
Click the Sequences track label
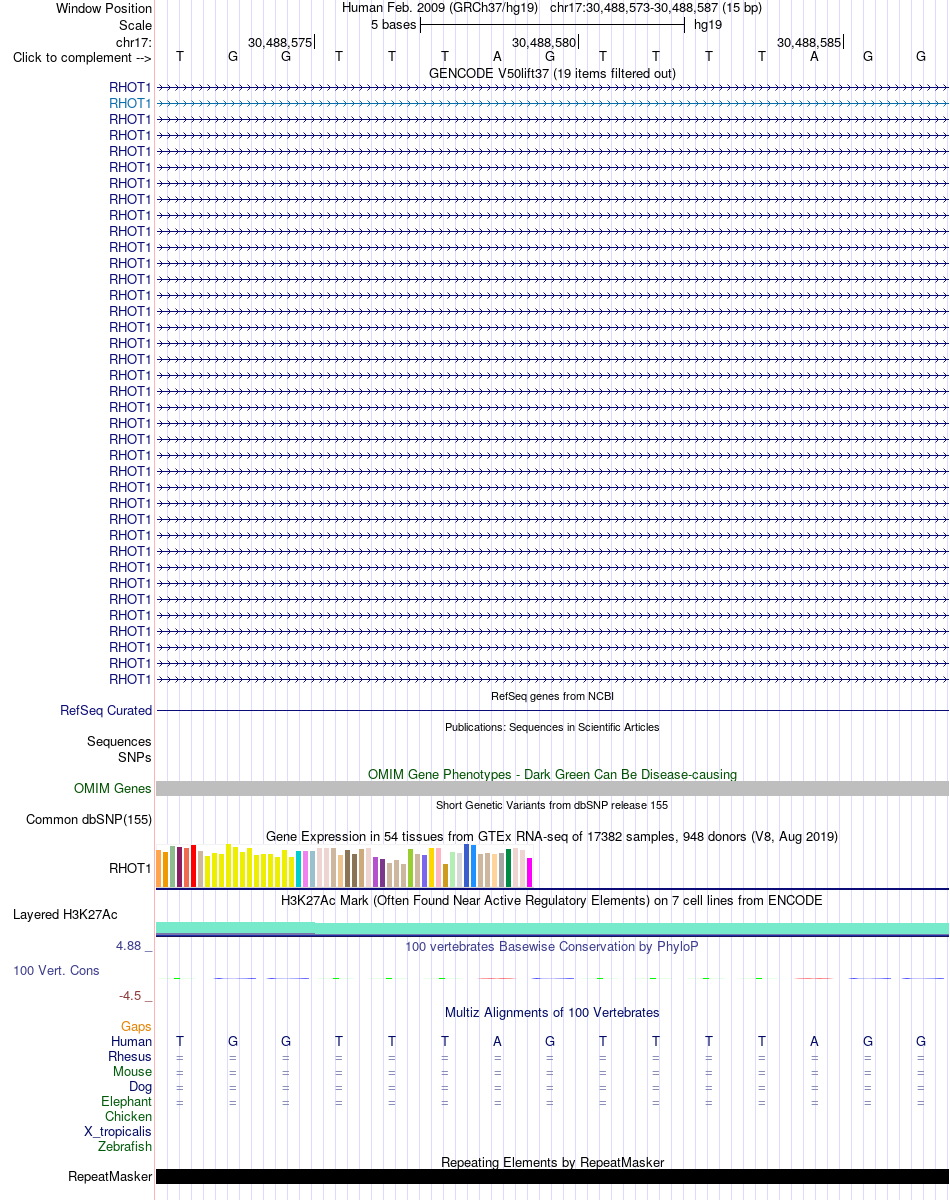119,741
